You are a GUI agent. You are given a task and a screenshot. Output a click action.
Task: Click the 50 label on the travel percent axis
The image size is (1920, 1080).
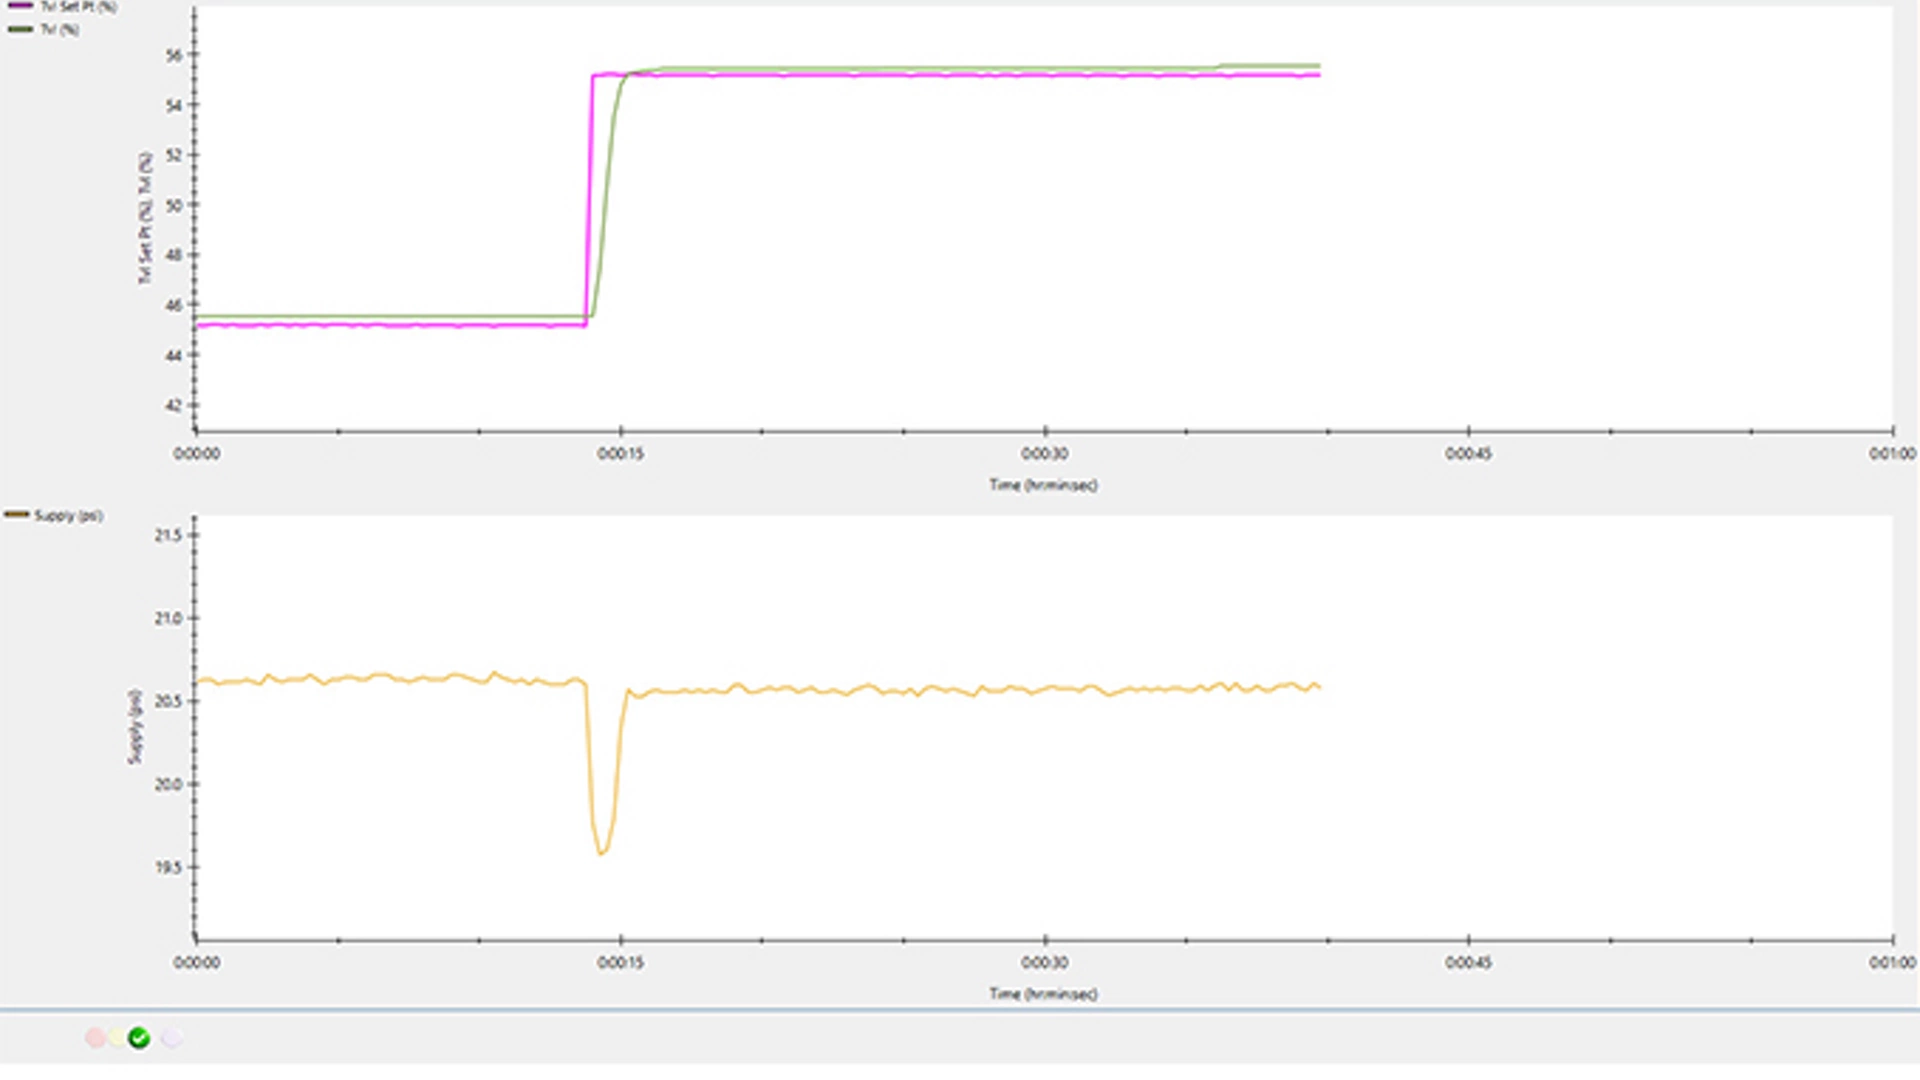point(174,205)
